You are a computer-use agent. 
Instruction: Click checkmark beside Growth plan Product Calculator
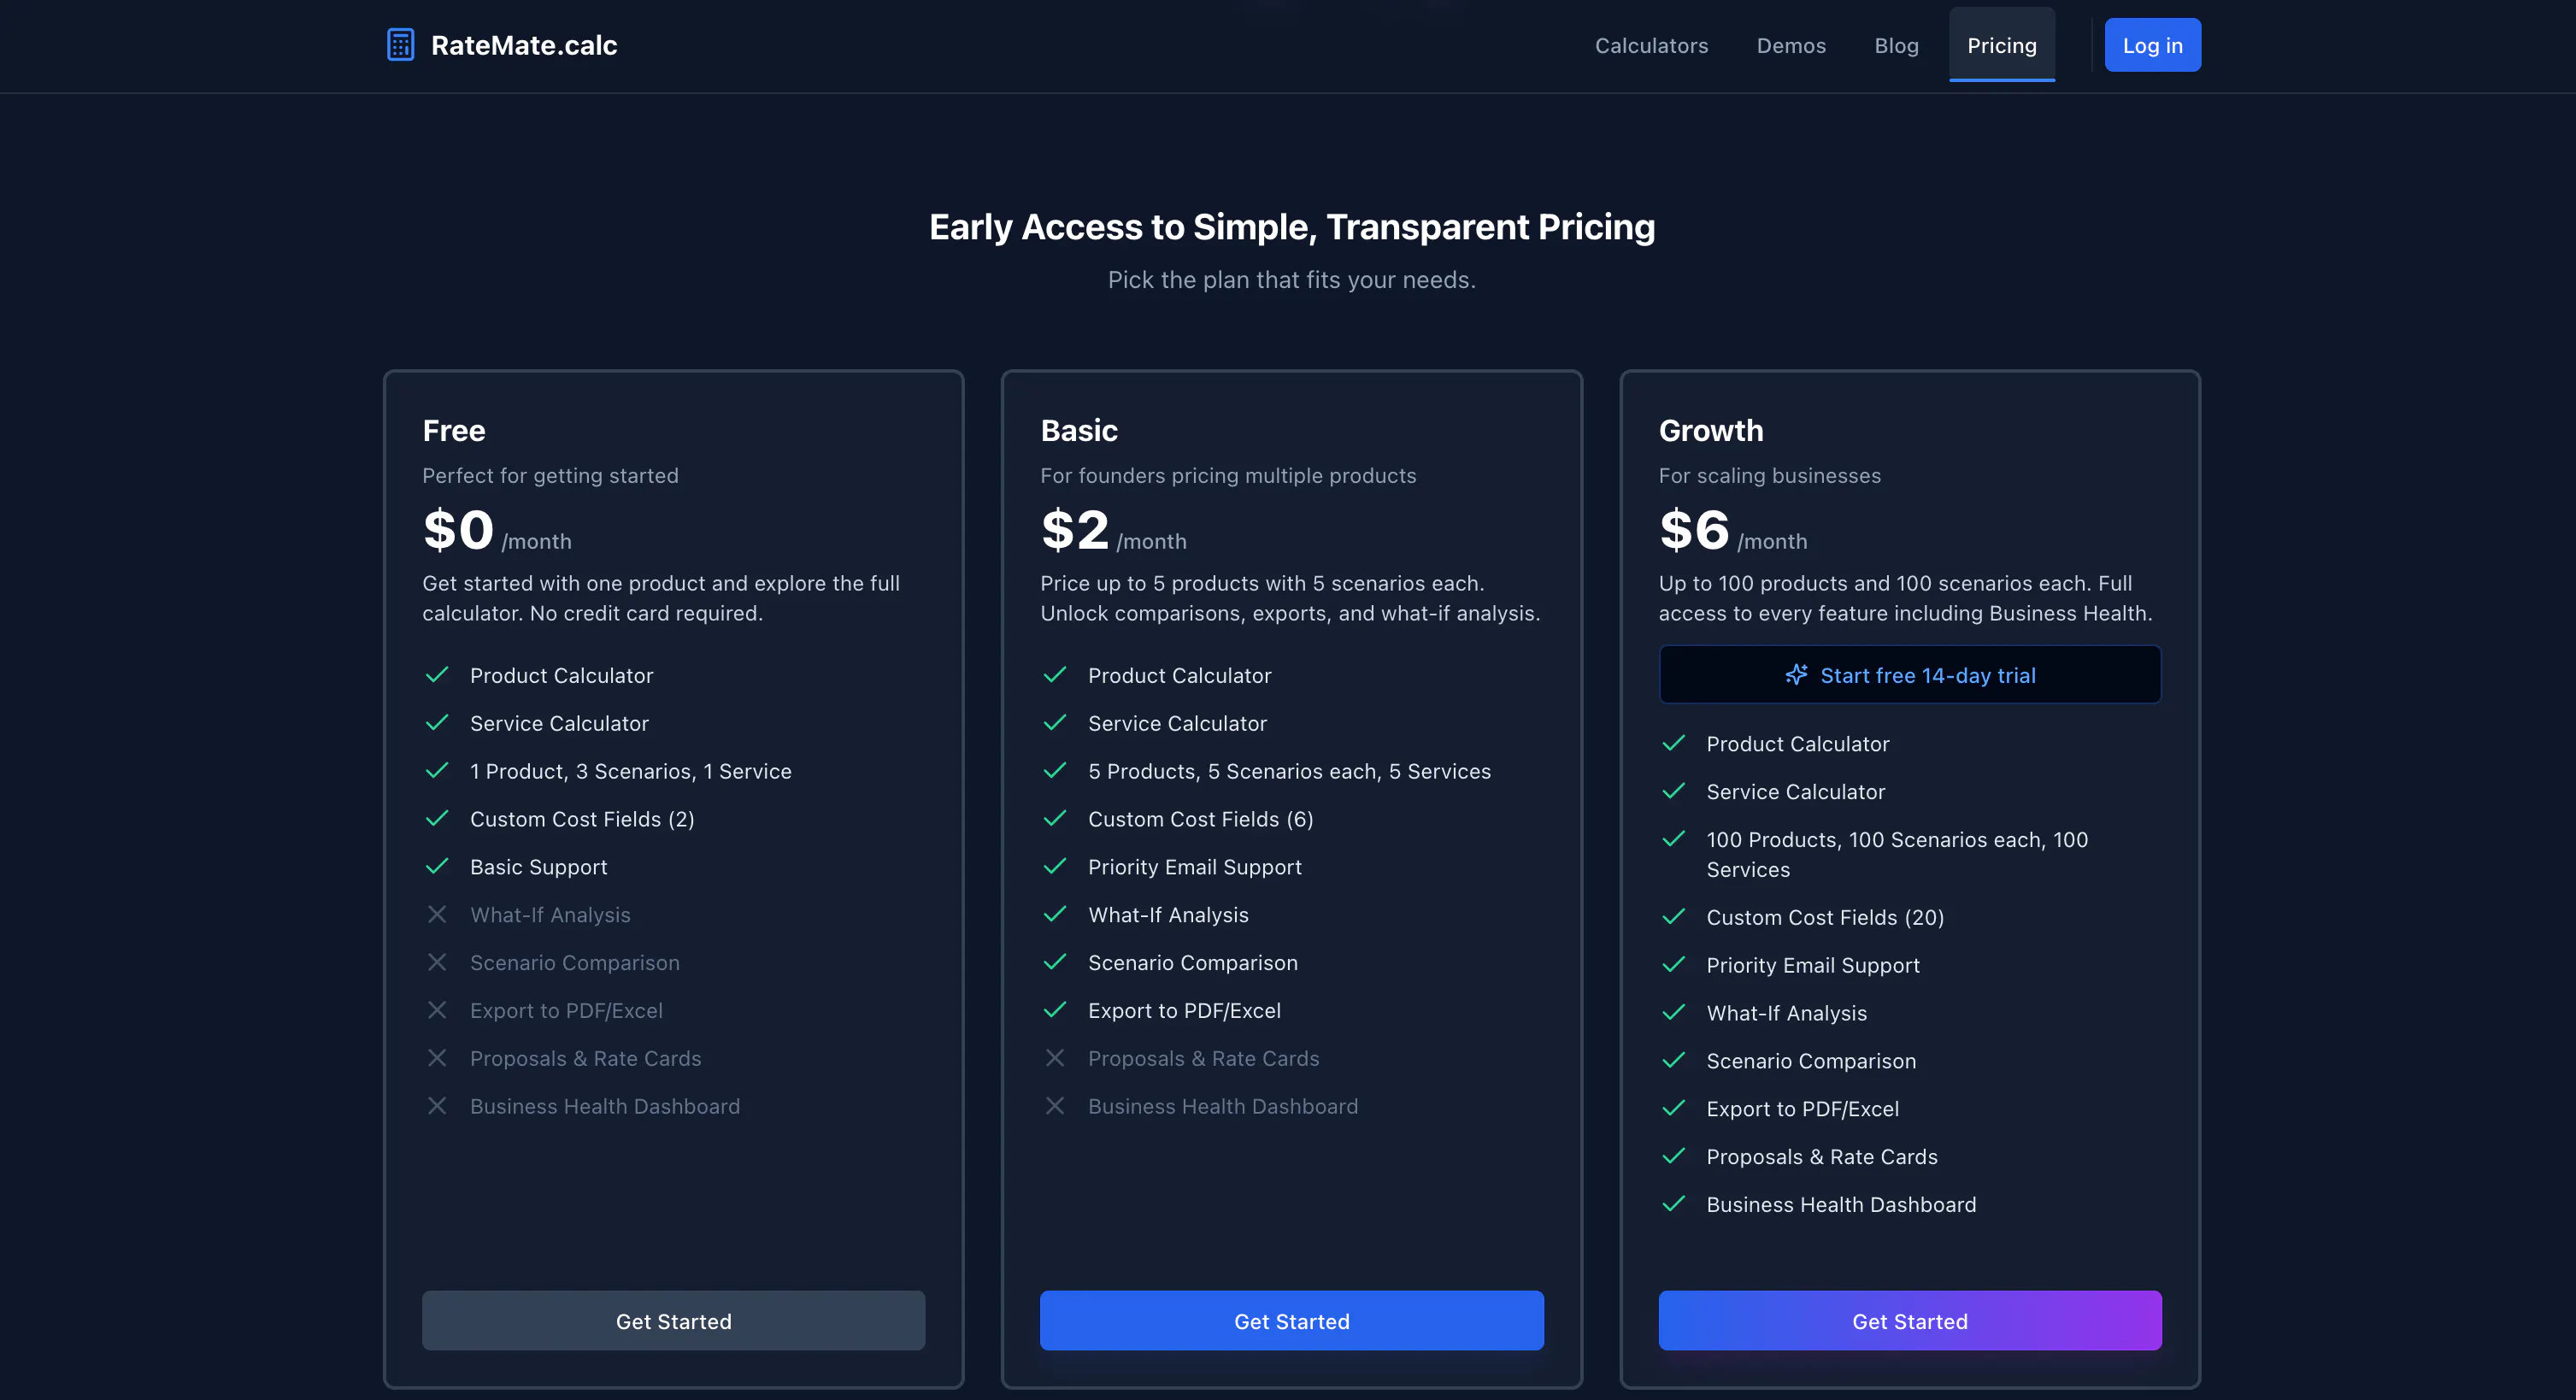(1674, 743)
